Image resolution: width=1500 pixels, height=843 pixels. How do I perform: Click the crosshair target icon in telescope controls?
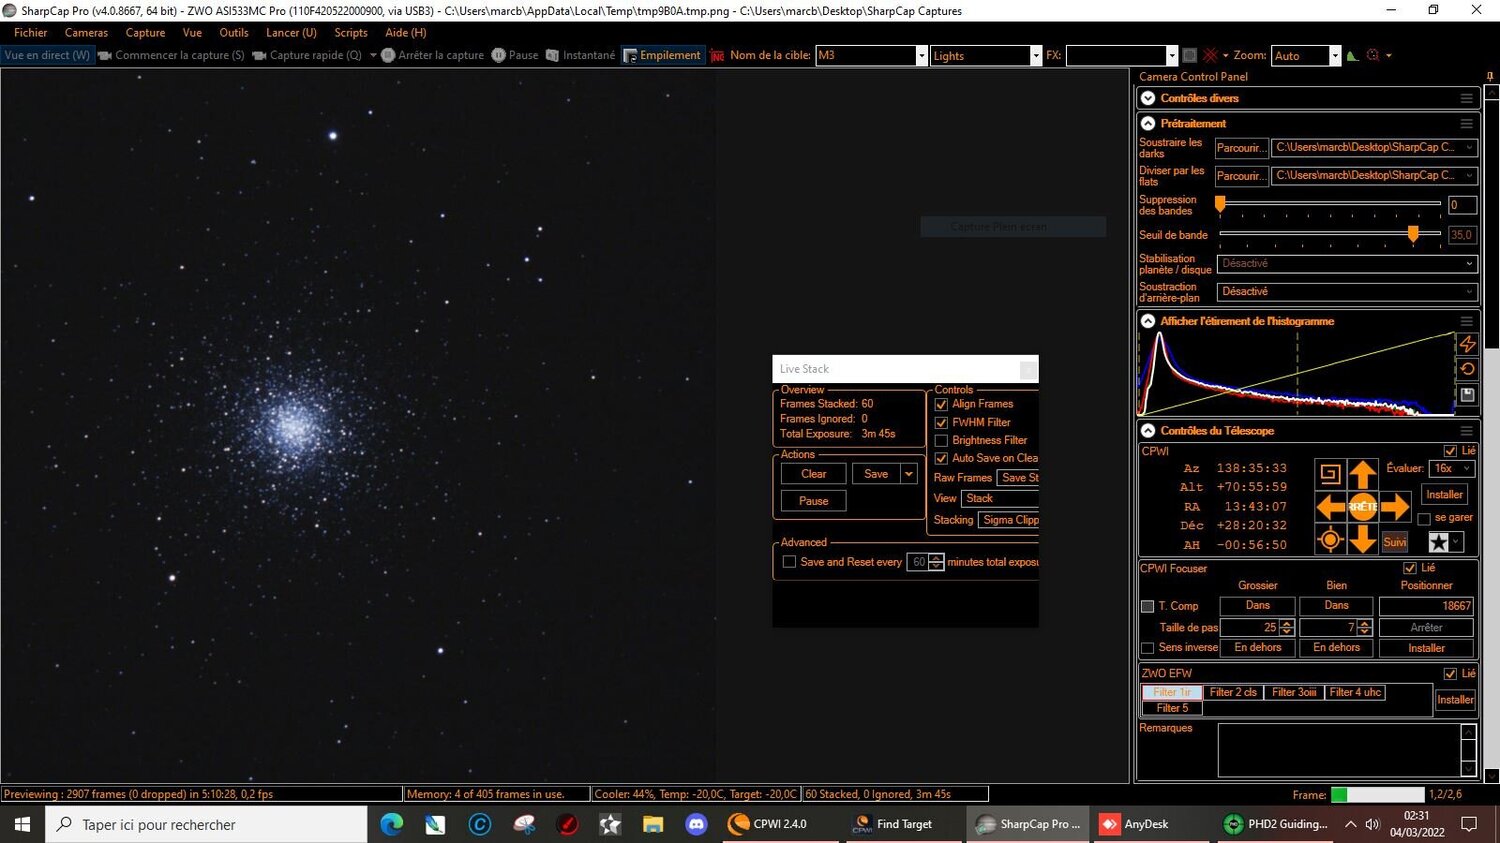[x=1330, y=540]
